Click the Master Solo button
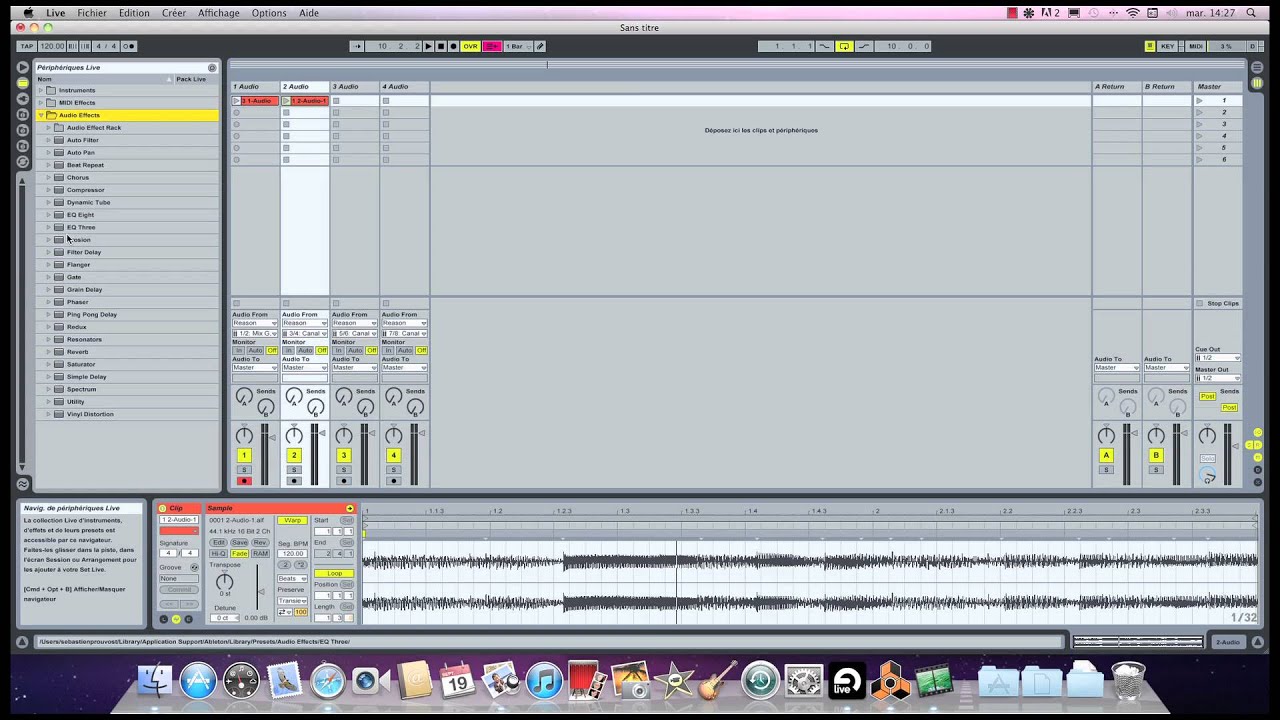The width and height of the screenshot is (1280, 720). 1208,458
